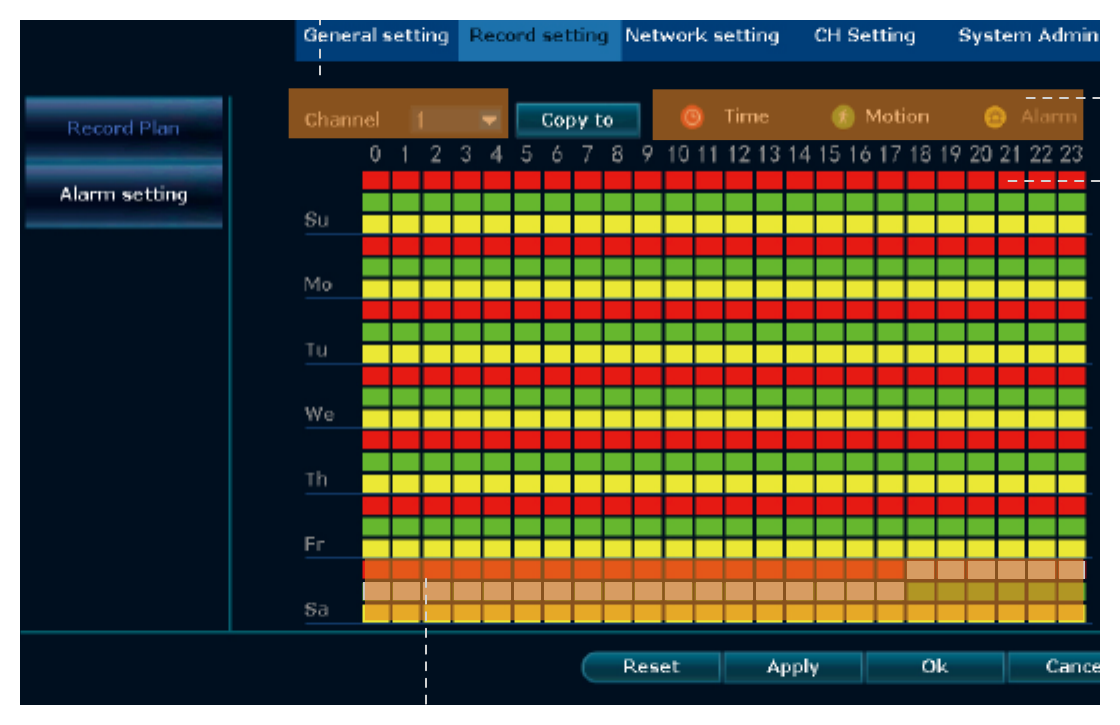The width and height of the screenshot is (1120, 725).
Task: Select Record Plan in the sidebar
Action: tap(124, 128)
